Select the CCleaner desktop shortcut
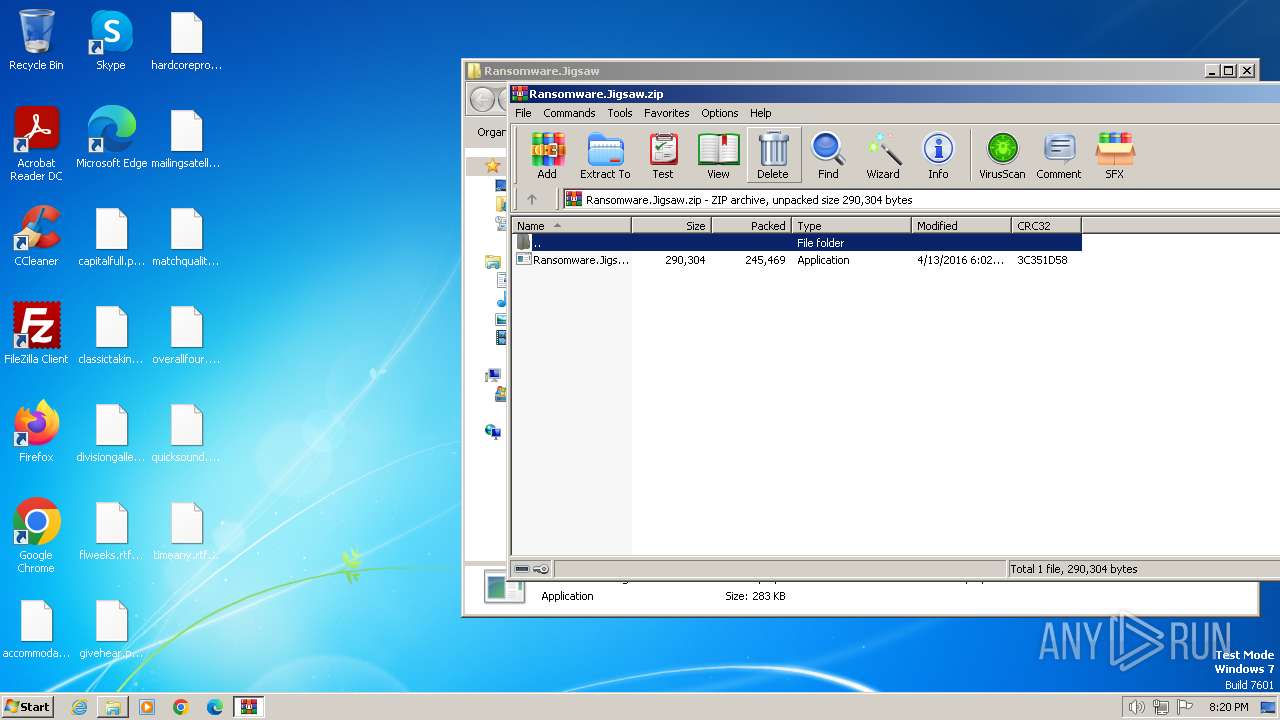 [x=36, y=236]
